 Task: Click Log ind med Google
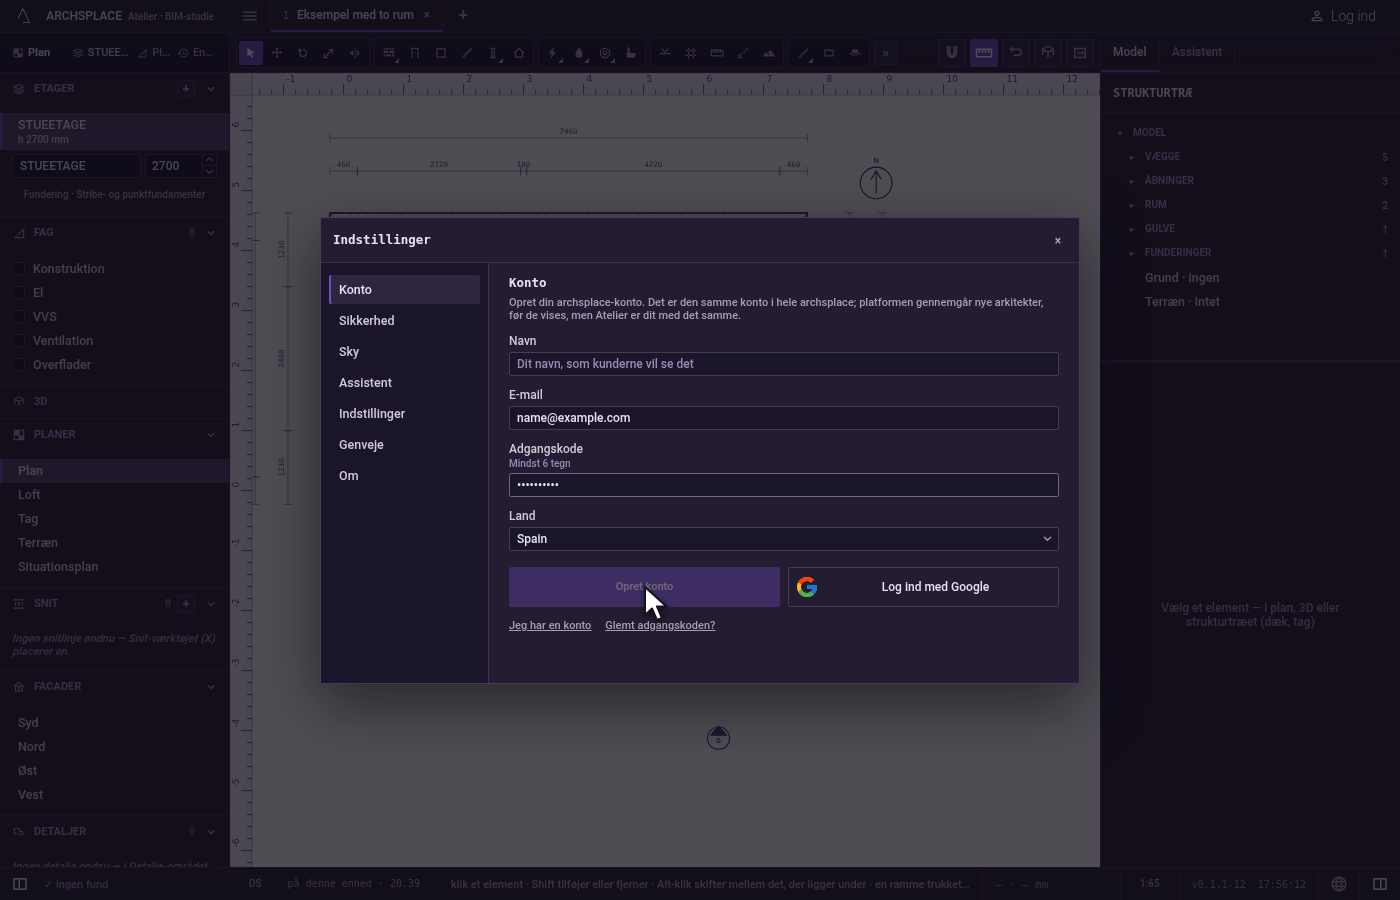pos(923,587)
